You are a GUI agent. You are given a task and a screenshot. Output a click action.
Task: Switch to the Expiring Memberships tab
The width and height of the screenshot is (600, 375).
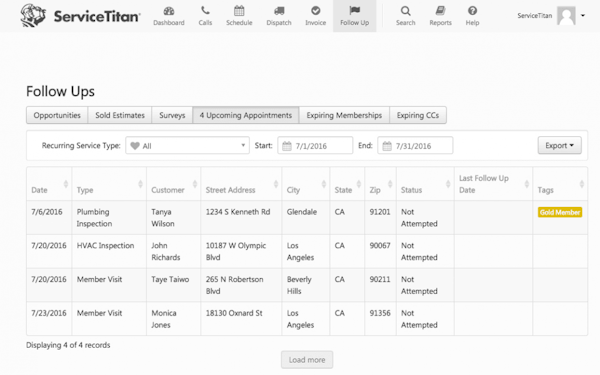click(x=344, y=115)
